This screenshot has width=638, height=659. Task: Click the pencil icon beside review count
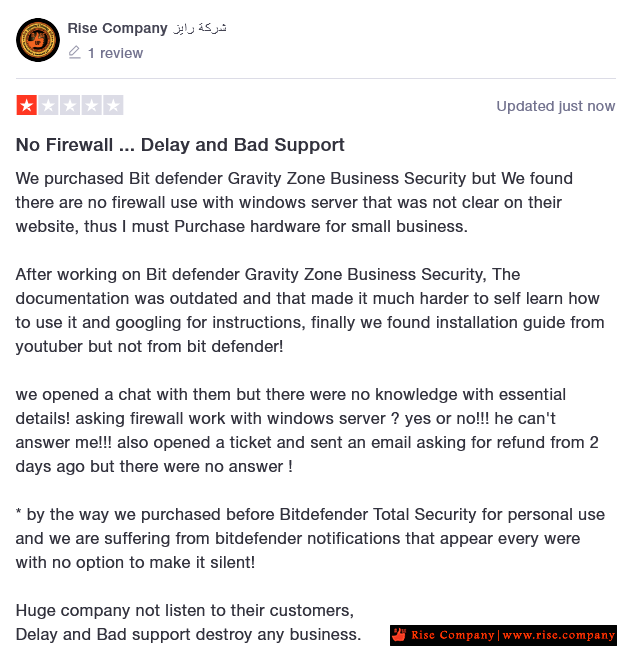point(74,53)
